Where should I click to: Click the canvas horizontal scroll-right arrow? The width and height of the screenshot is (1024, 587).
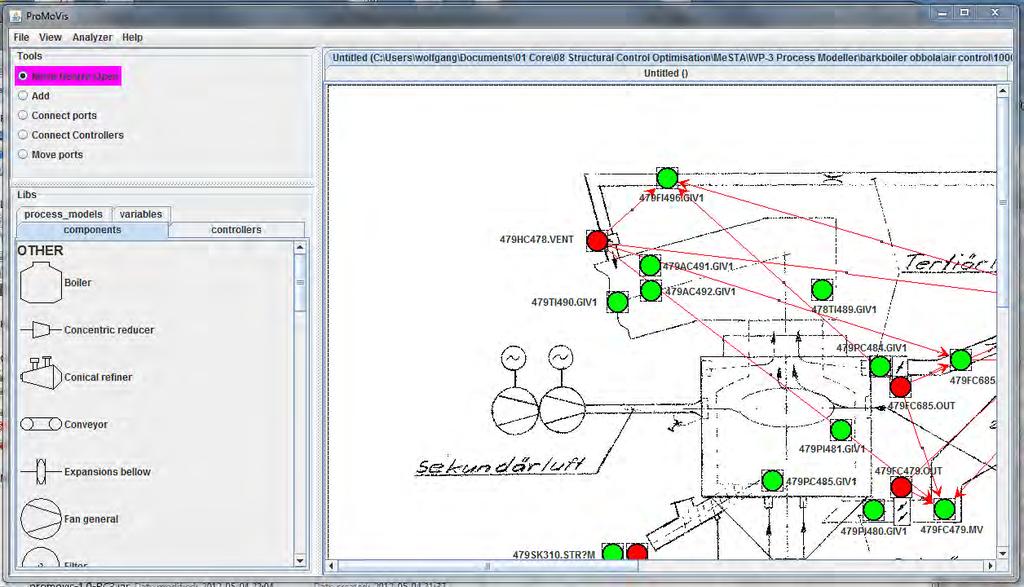click(991, 565)
